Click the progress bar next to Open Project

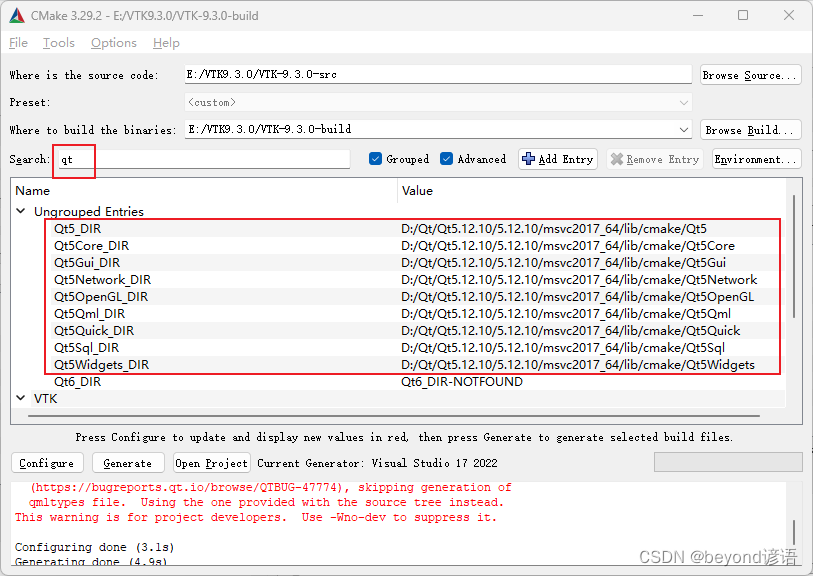click(727, 461)
